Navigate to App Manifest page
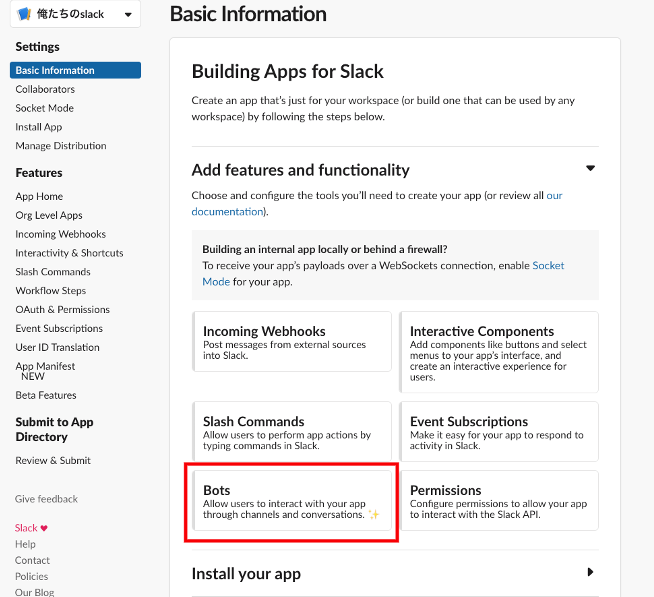 (45, 366)
